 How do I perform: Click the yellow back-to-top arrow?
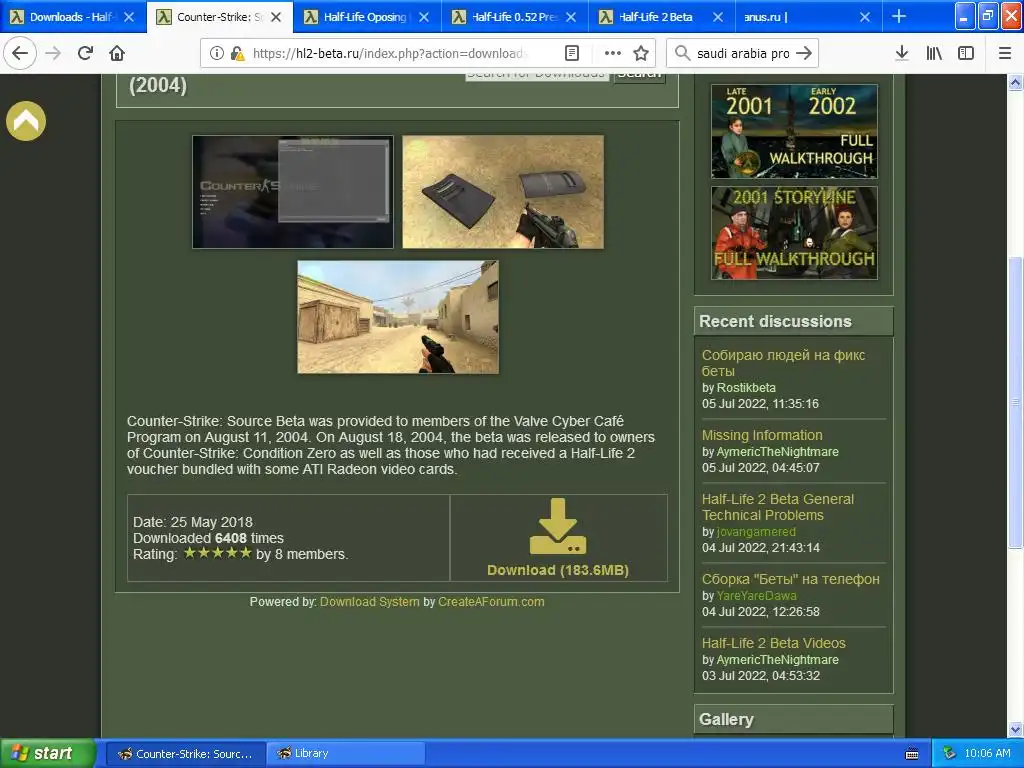click(26, 121)
